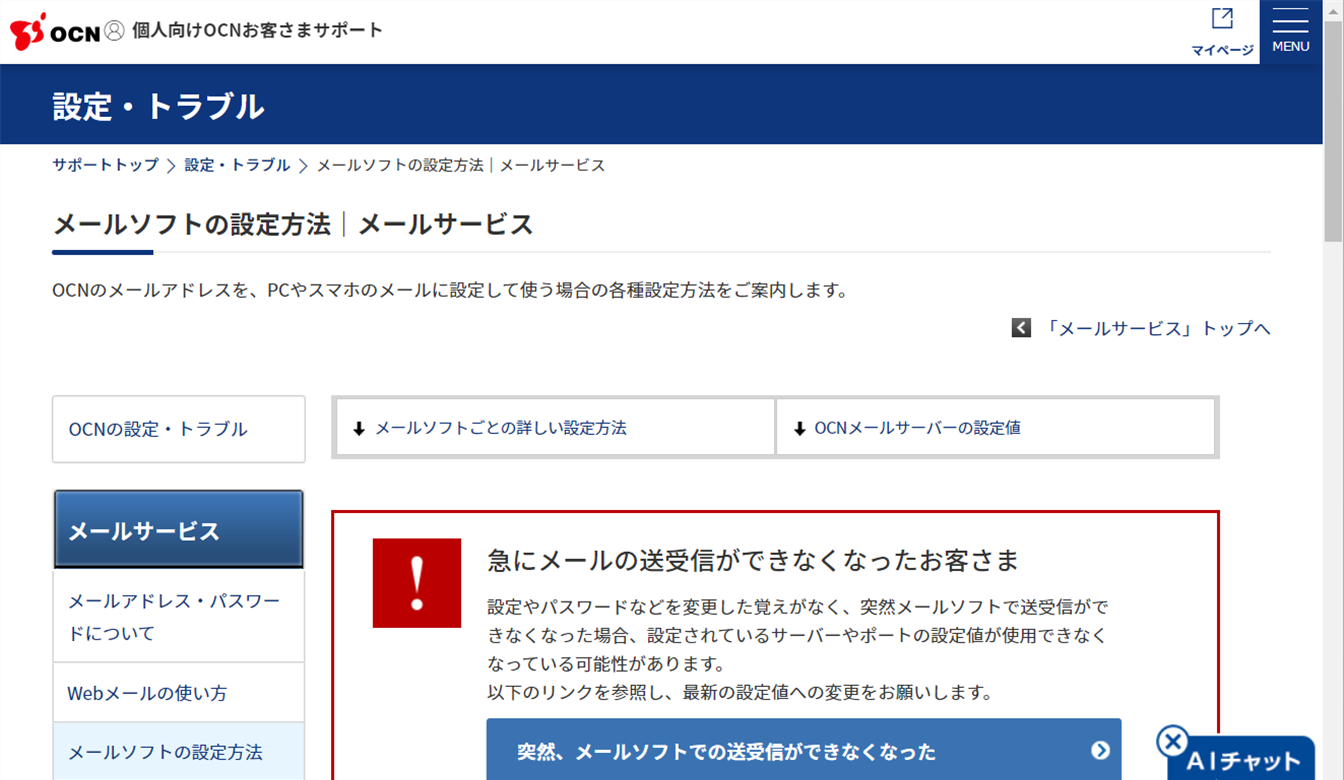Open 「メールサービス」トップへ link

(1158, 328)
